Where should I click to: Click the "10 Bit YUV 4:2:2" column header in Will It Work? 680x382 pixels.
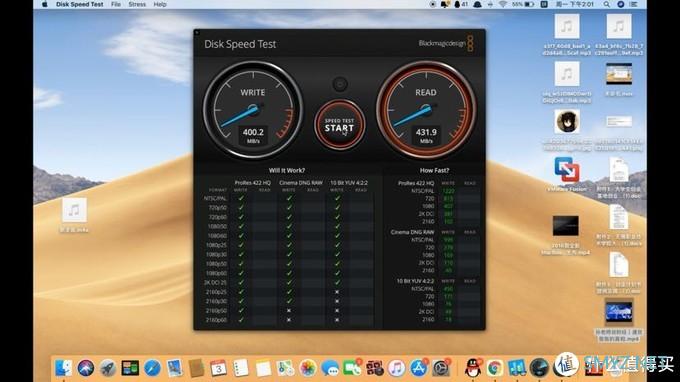(x=349, y=183)
